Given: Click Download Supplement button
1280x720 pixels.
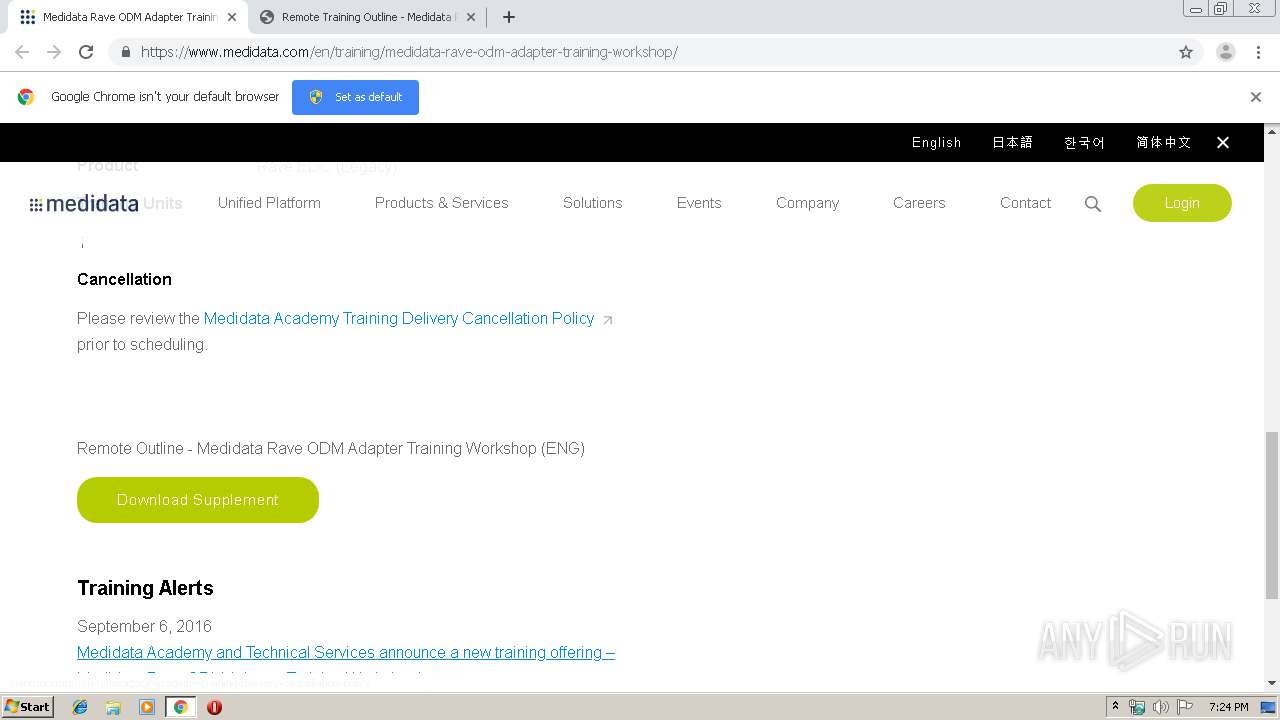Looking at the screenshot, I should (x=198, y=500).
